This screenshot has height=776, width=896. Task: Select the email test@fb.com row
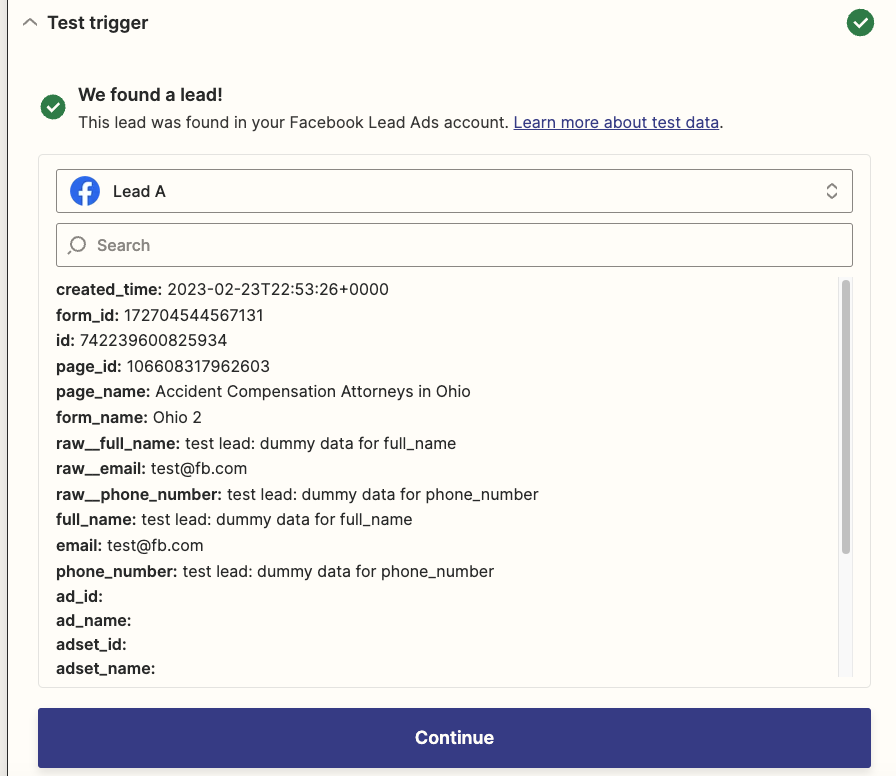coord(130,546)
